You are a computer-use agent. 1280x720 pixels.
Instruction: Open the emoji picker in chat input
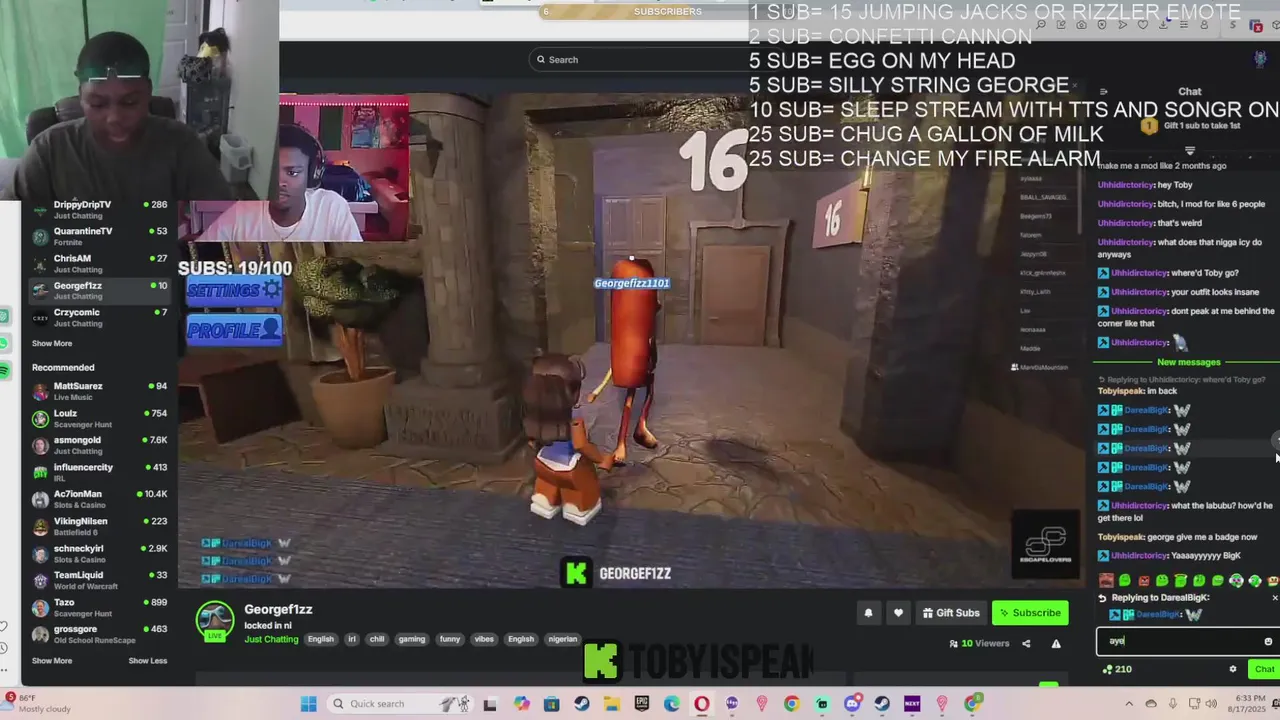[1268, 642]
